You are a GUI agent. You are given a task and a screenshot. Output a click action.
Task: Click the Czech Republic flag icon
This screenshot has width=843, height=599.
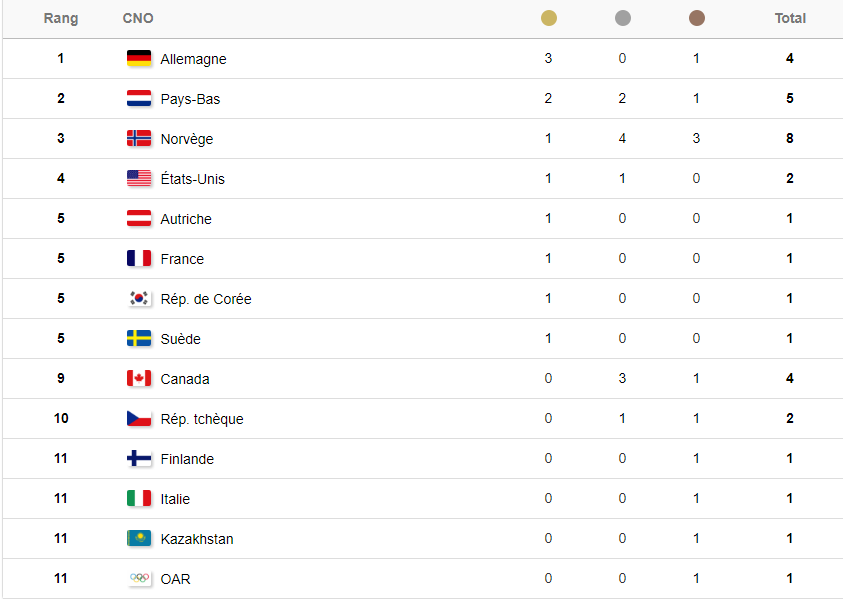[139, 418]
